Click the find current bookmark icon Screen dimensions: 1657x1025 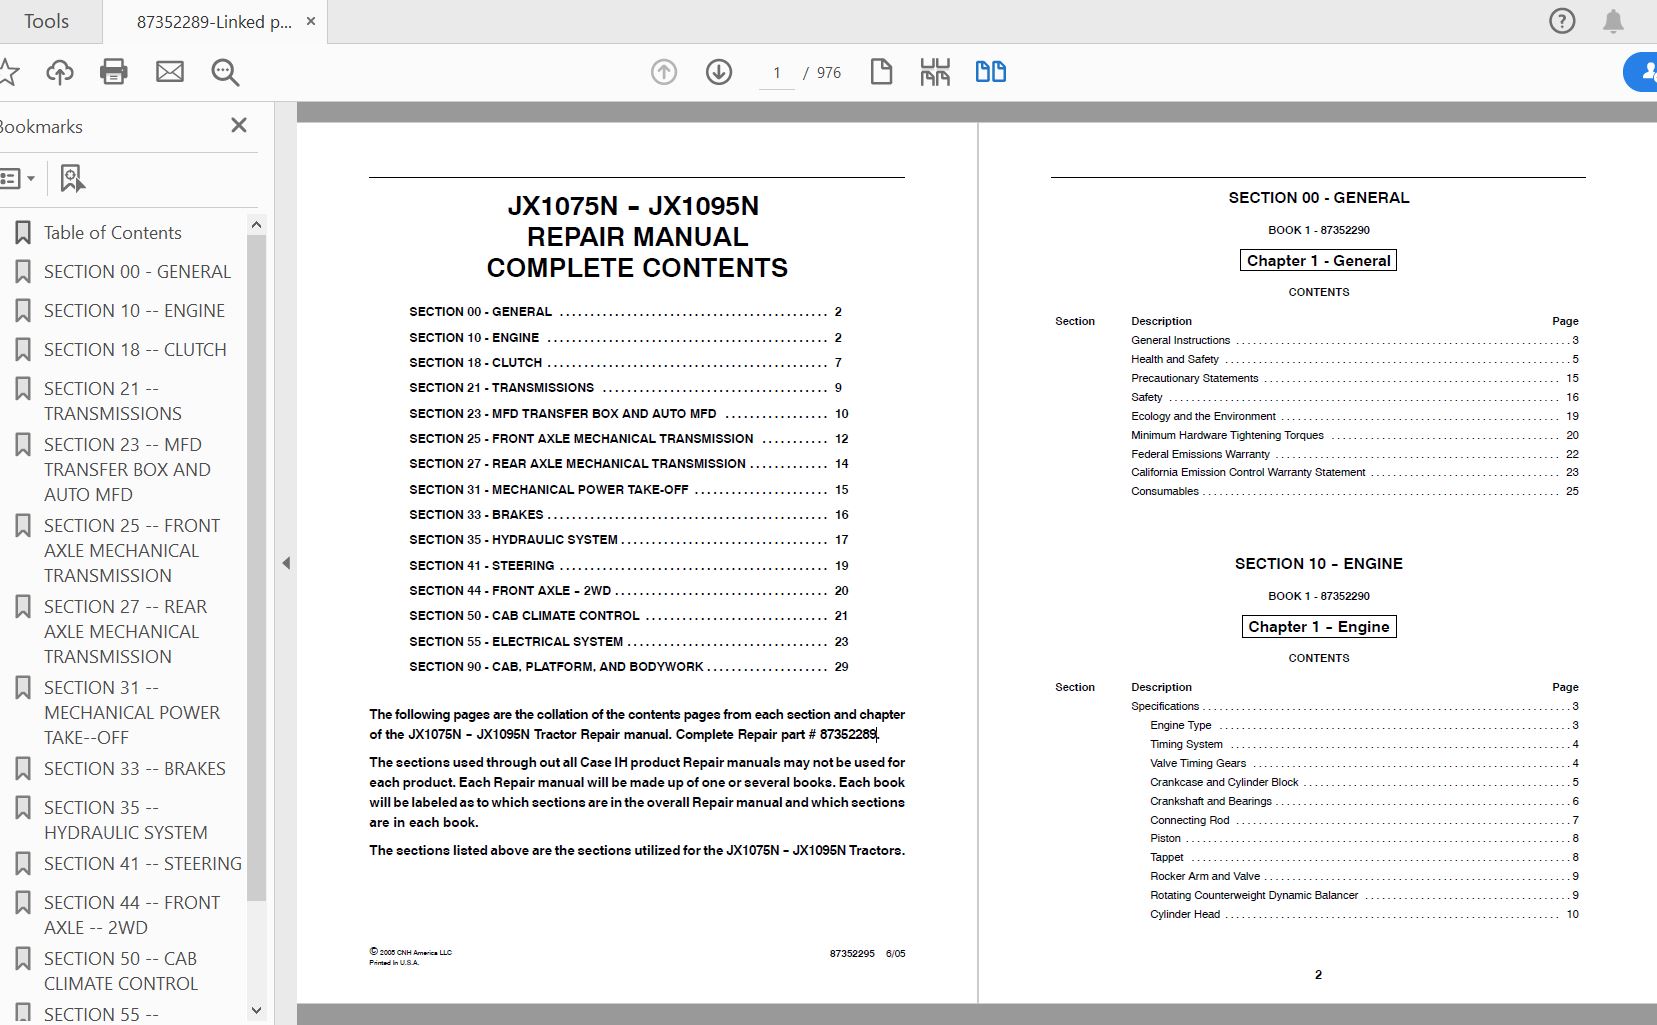pos(72,179)
